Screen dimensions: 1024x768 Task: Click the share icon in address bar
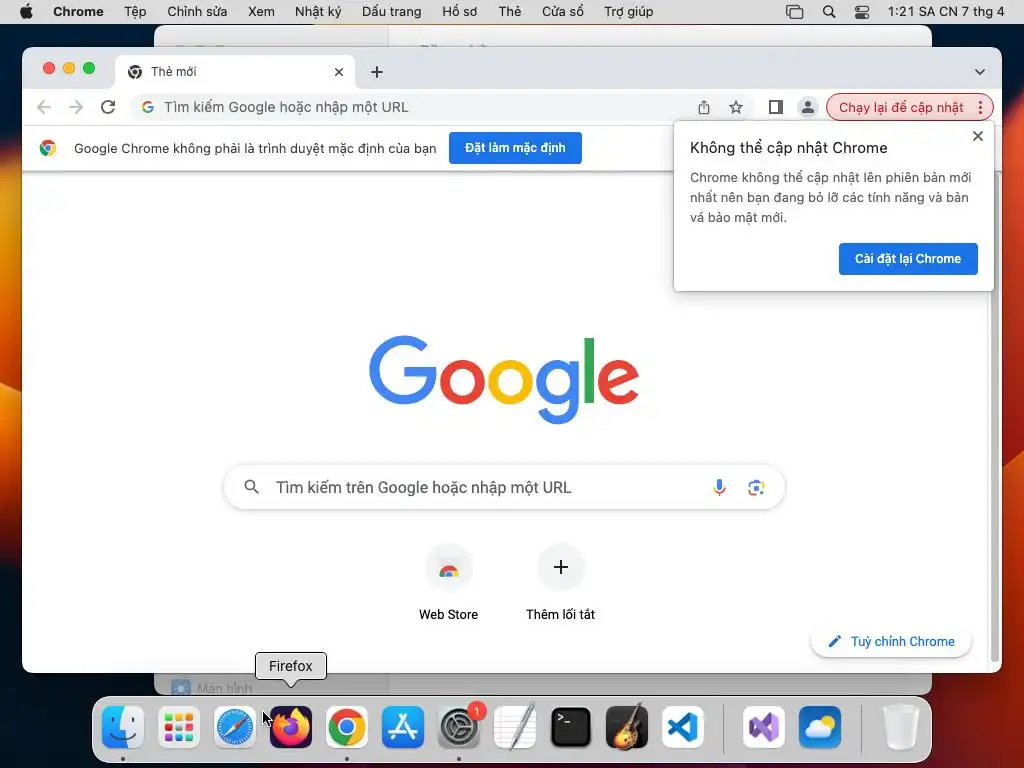[x=703, y=107]
